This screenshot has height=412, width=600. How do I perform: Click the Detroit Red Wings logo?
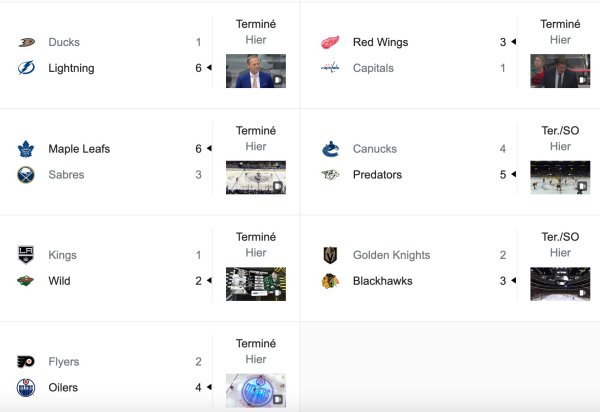coord(330,43)
